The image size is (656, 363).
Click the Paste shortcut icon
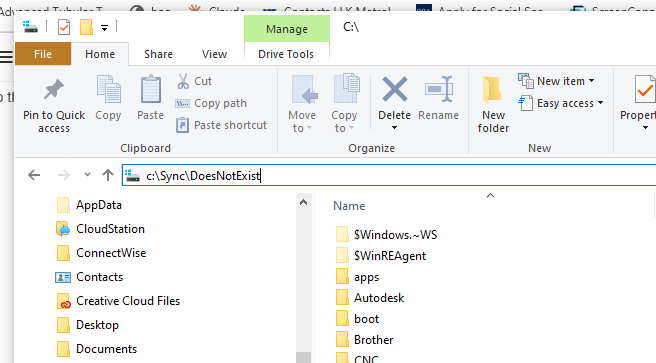tap(182, 125)
